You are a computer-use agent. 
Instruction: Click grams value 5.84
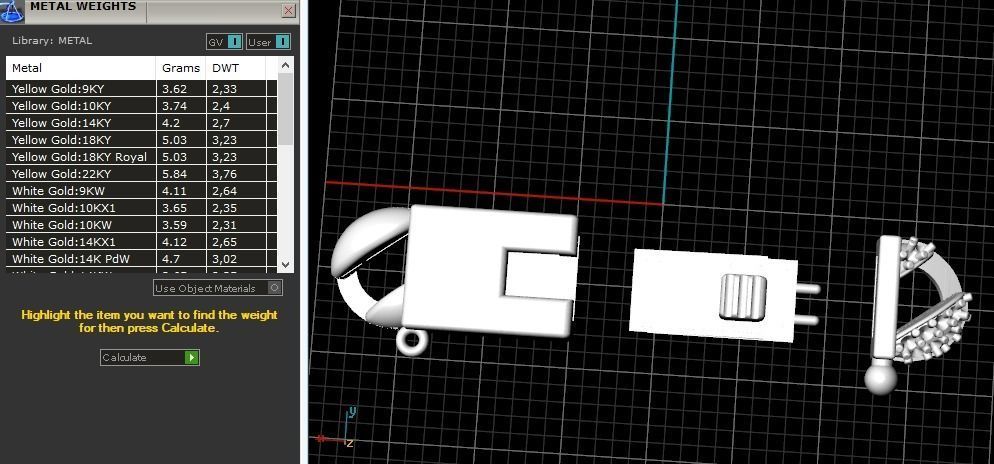[x=172, y=174]
